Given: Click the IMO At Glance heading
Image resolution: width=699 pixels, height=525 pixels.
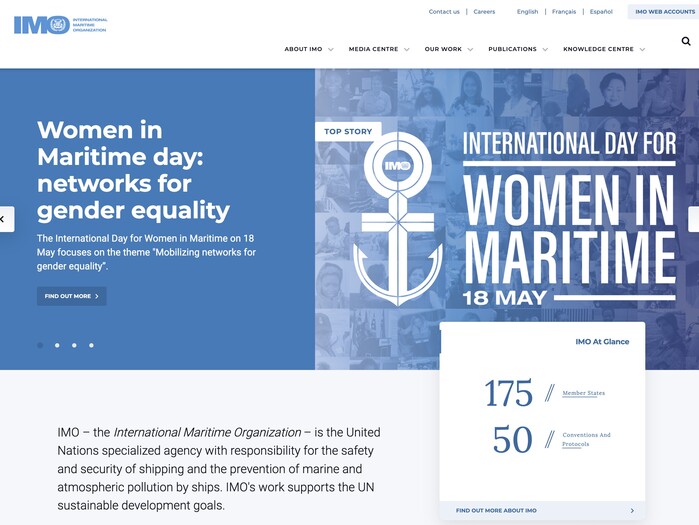Looking at the screenshot, I should pyautogui.click(x=602, y=342).
